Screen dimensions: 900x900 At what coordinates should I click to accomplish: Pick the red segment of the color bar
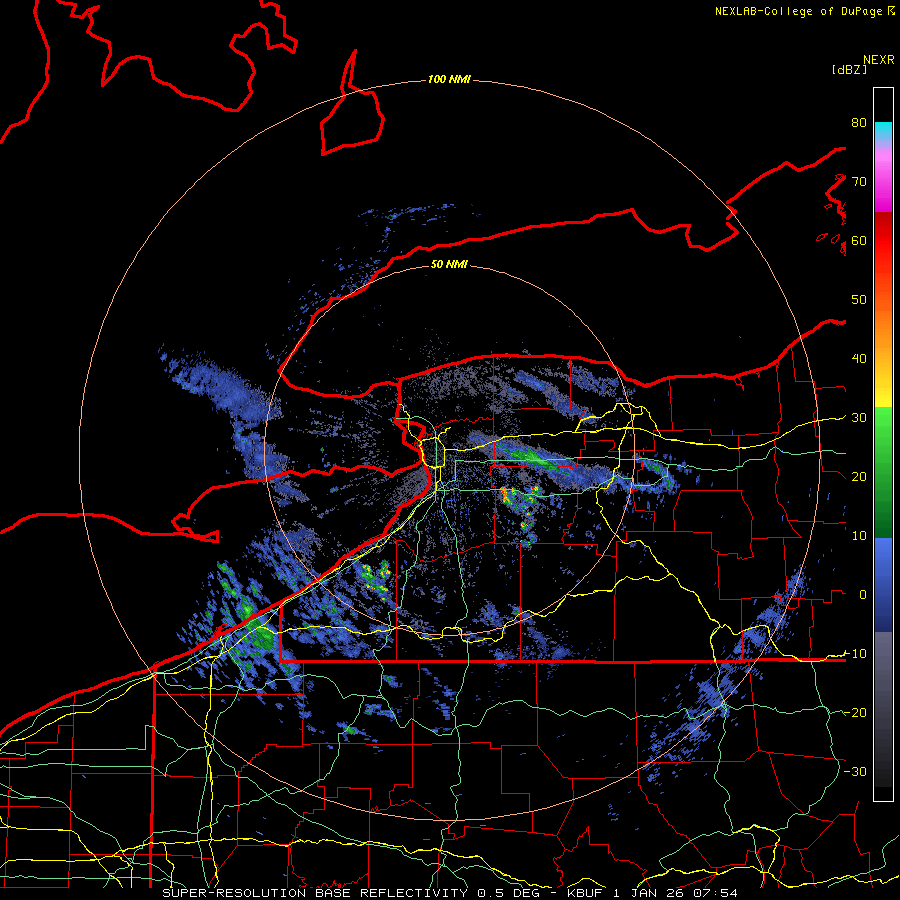883,241
